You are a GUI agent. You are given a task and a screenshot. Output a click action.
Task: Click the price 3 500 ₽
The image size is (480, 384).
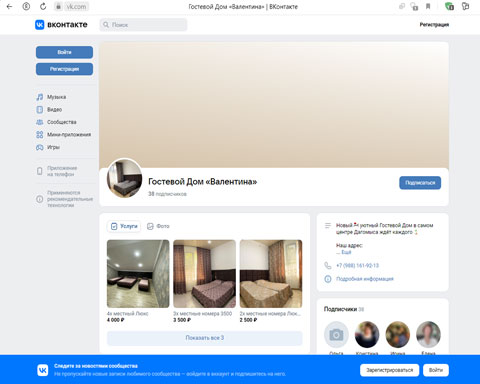(x=182, y=320)
